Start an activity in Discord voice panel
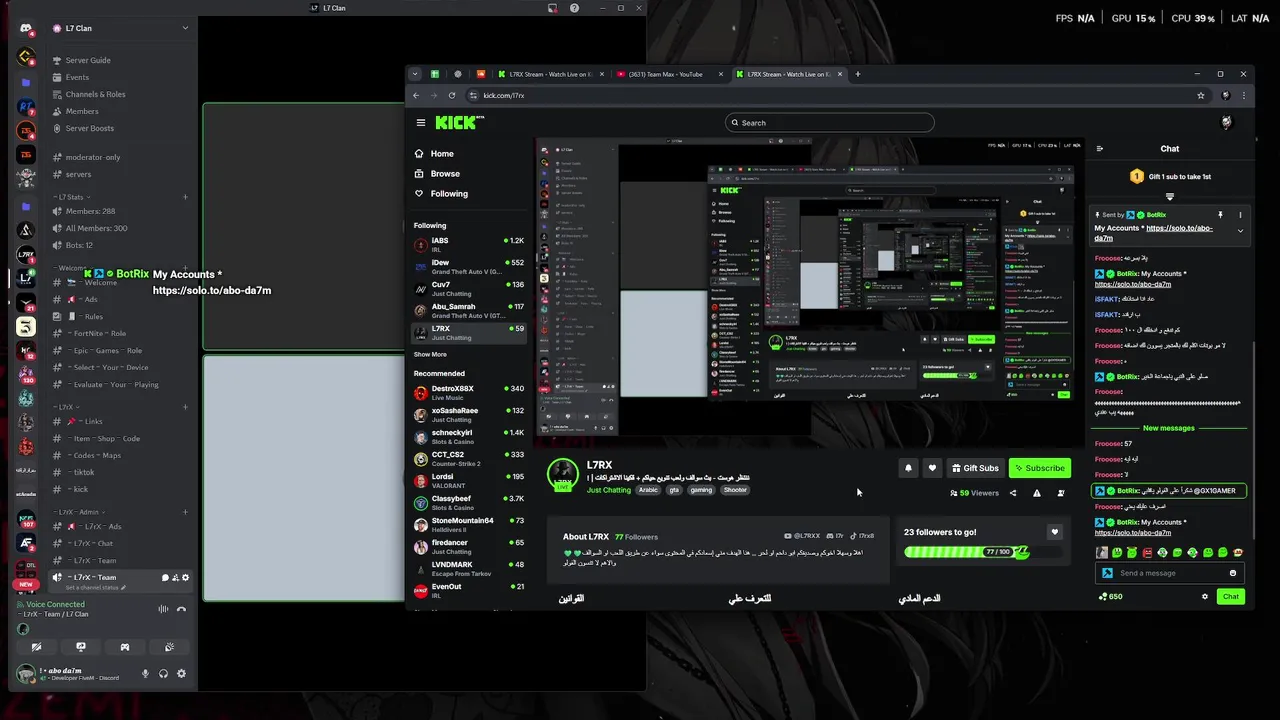 (125, 647)
